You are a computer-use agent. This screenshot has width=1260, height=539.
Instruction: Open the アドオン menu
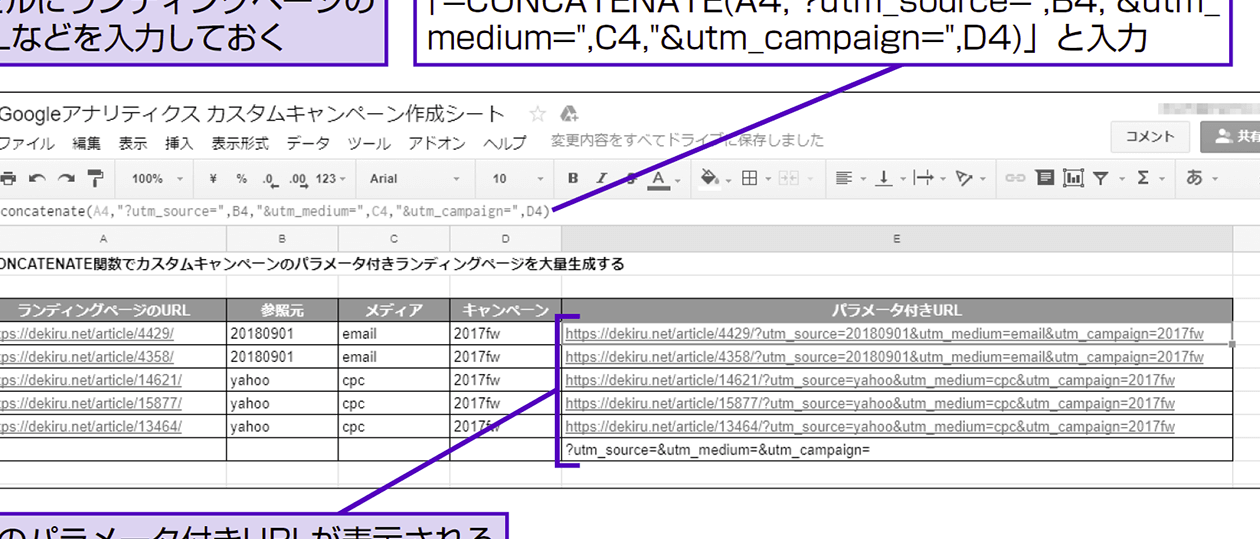tap(437, 143)
